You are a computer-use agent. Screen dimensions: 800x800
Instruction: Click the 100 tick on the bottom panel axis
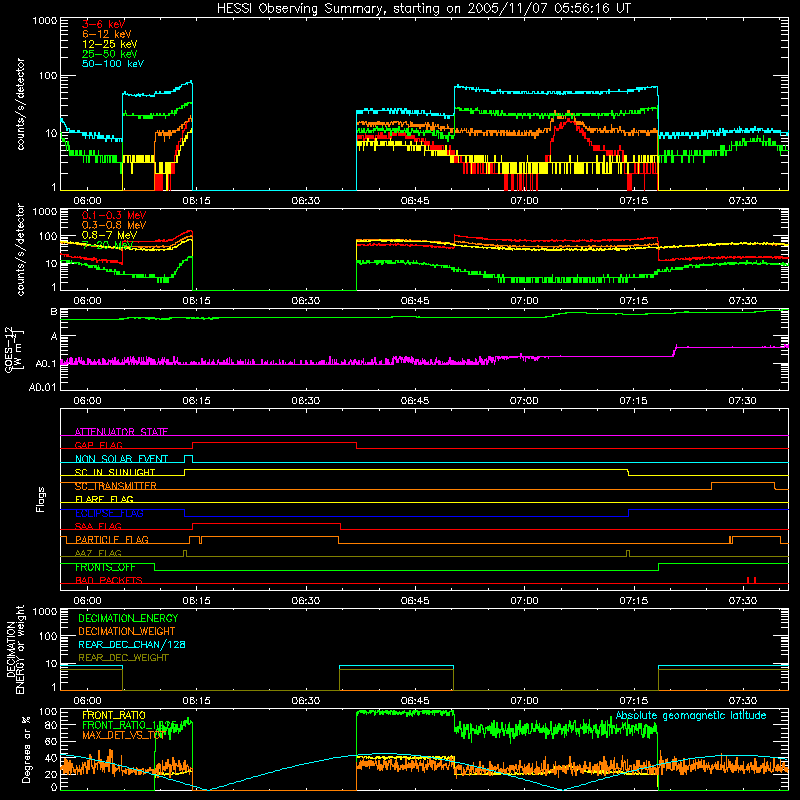pos(47,712)
